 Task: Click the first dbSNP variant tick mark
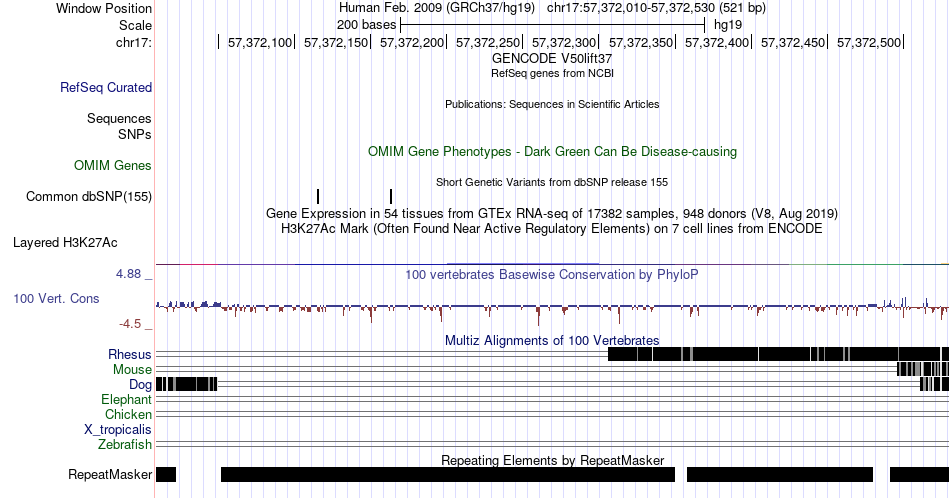tap(318, 196)
